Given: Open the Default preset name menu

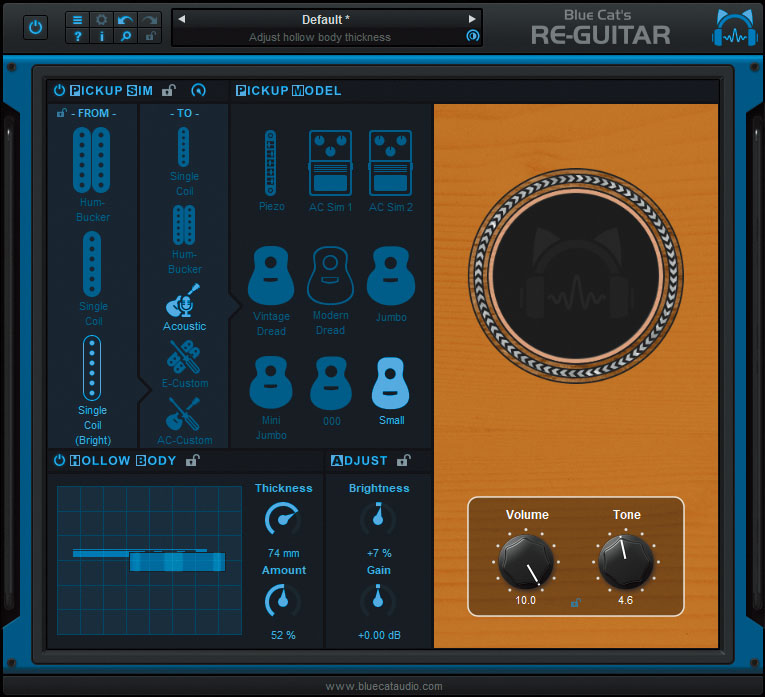Looking at the screenshot, I should coord(325,20).
